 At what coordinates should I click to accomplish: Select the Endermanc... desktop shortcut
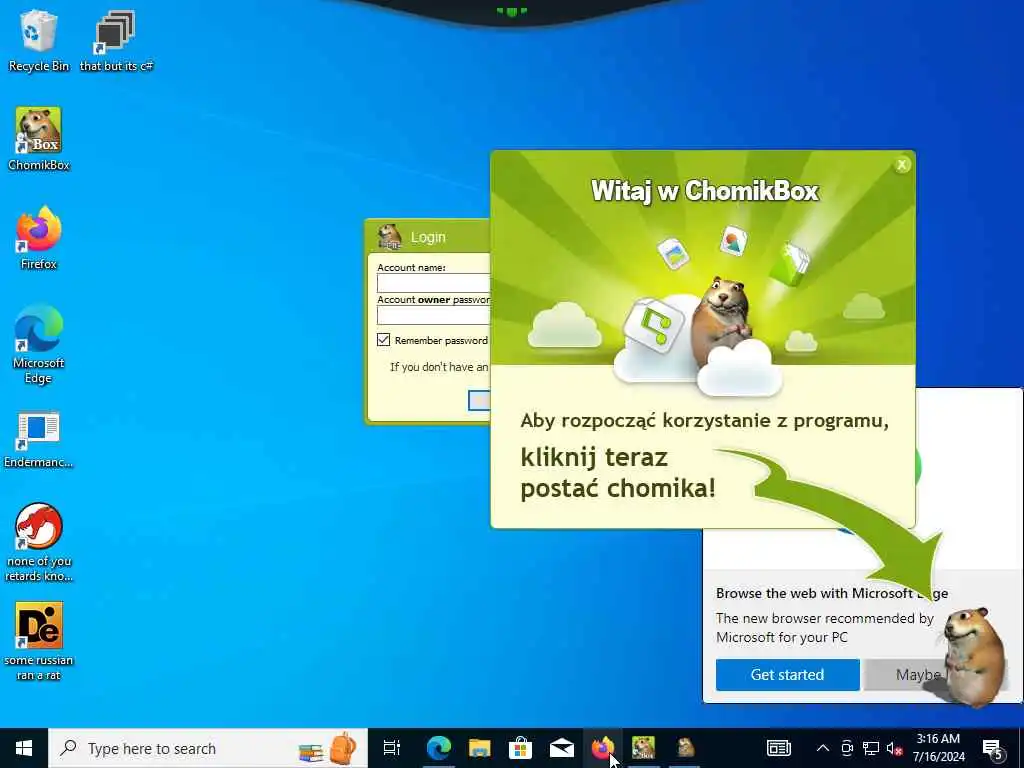pyautogui.click(x=39, y=439)
